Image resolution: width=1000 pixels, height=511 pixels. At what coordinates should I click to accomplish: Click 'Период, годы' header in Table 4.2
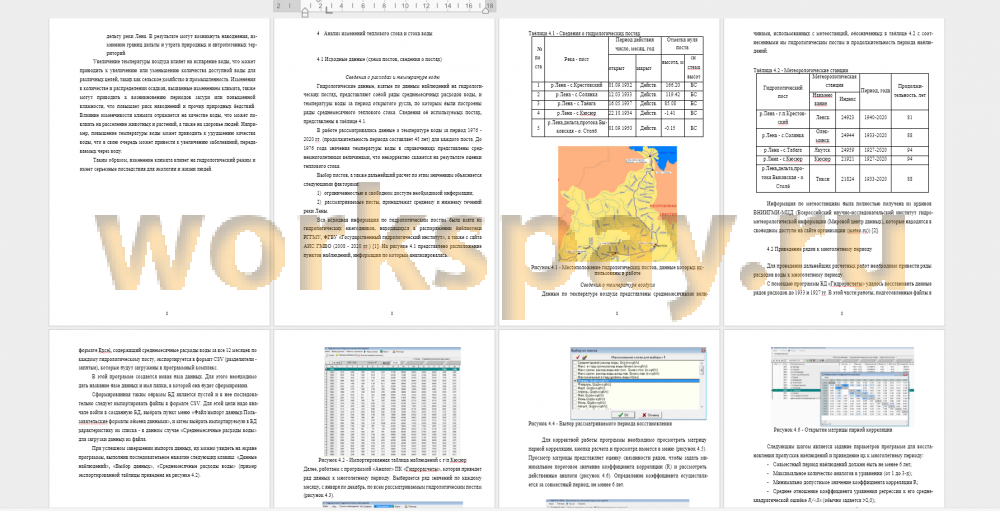click(875, 91)
